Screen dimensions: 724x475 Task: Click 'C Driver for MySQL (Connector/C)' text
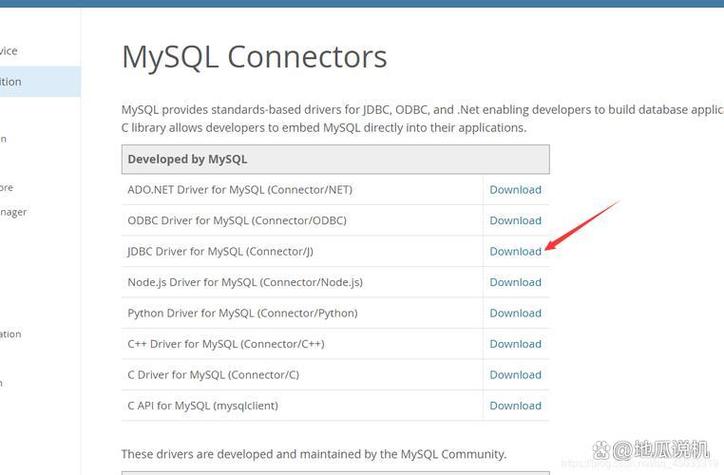pos(213,375)
